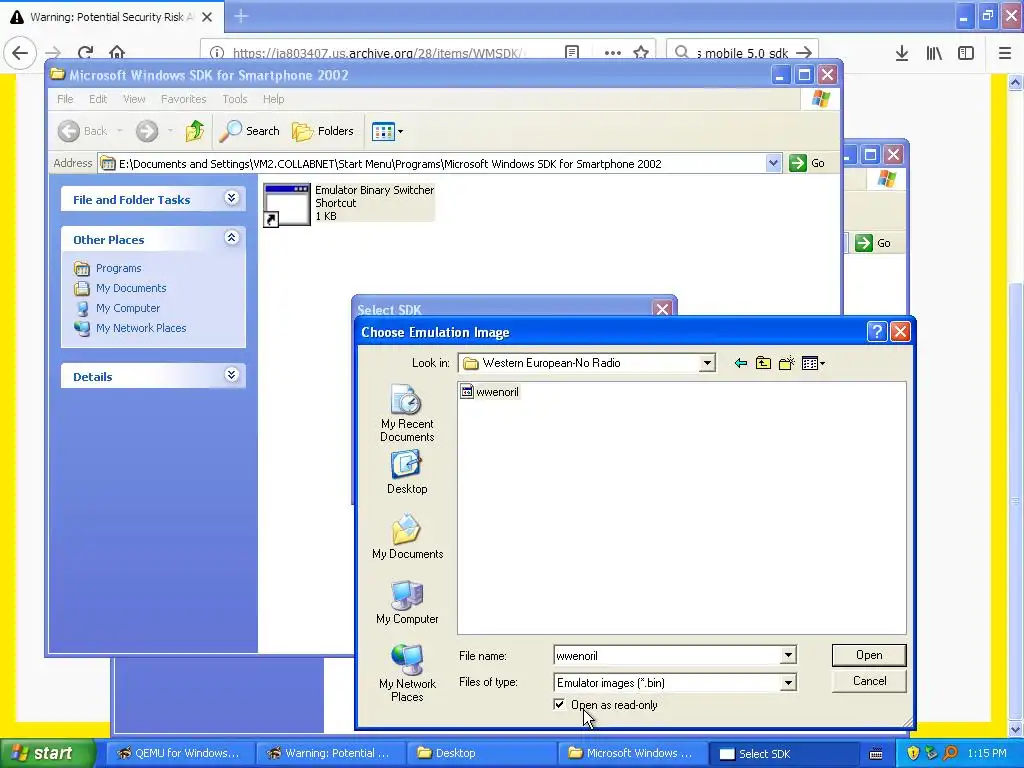Open My Documents link in Other Places

[131, 288]
